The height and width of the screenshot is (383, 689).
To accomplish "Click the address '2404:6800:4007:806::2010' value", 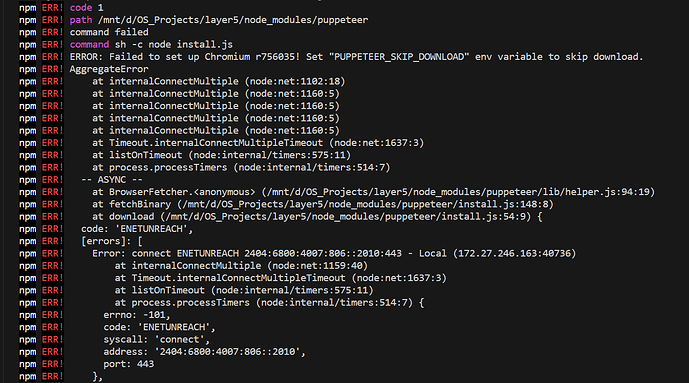I will click(227, 352).
